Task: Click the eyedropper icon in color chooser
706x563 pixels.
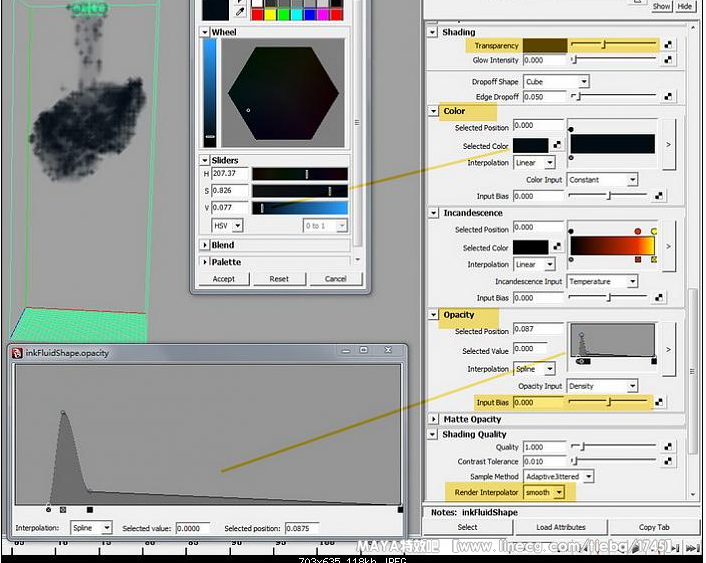Action: [239, 12]
